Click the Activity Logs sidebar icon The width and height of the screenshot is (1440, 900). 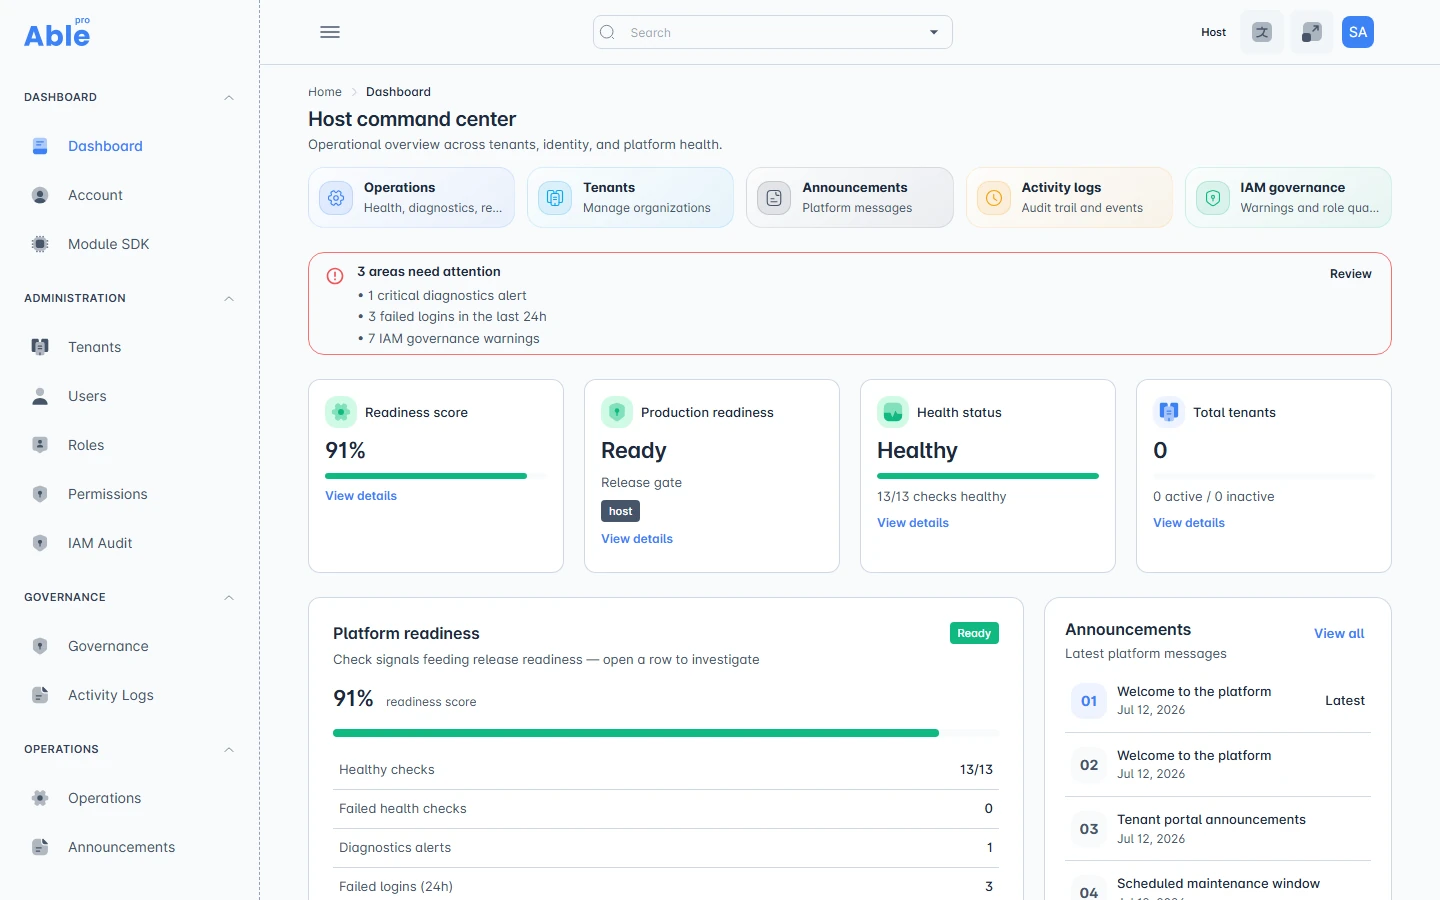pyautogui.click(x=40, y=695)
